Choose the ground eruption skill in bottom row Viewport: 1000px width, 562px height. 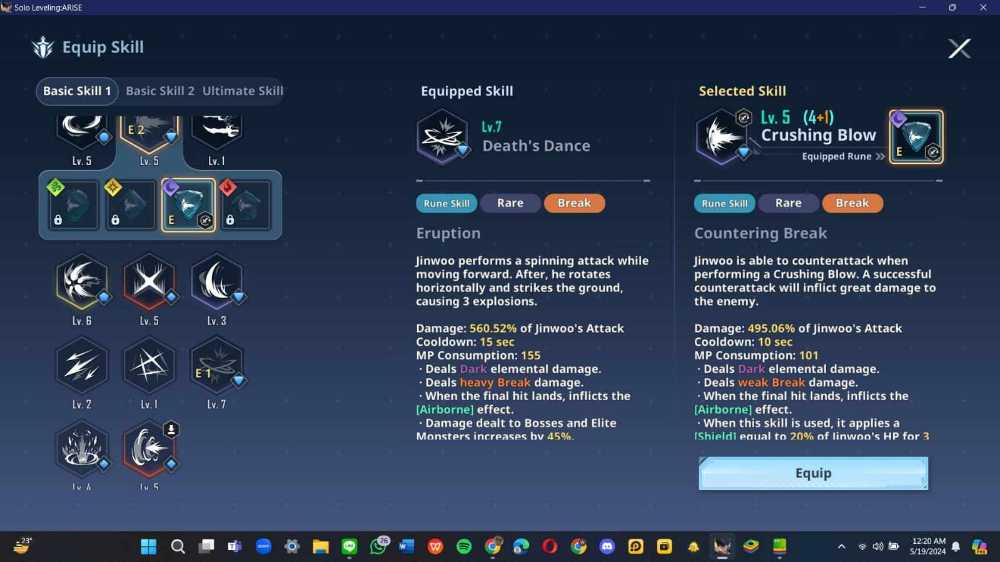point(82,448)
